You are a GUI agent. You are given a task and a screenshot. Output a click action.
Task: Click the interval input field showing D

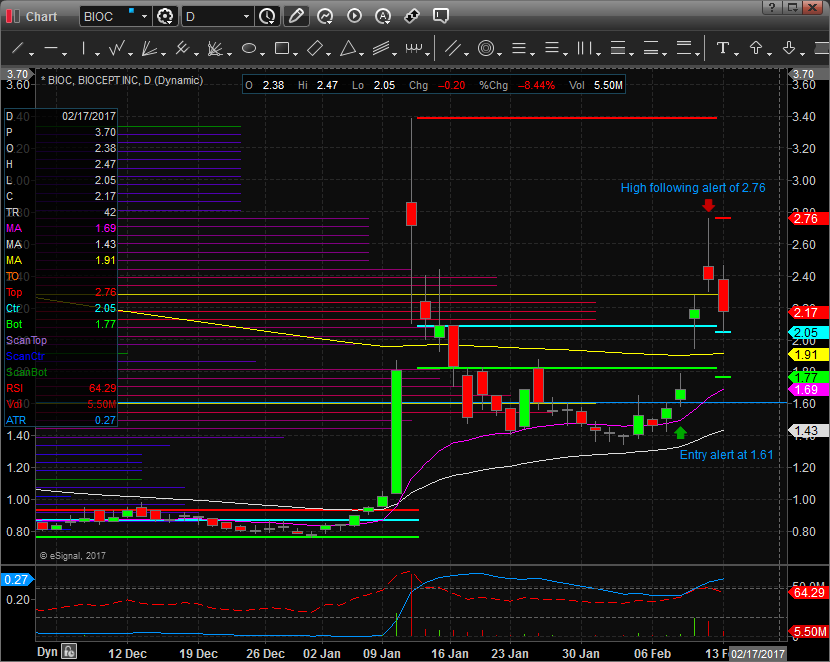[x=212, y=16]
